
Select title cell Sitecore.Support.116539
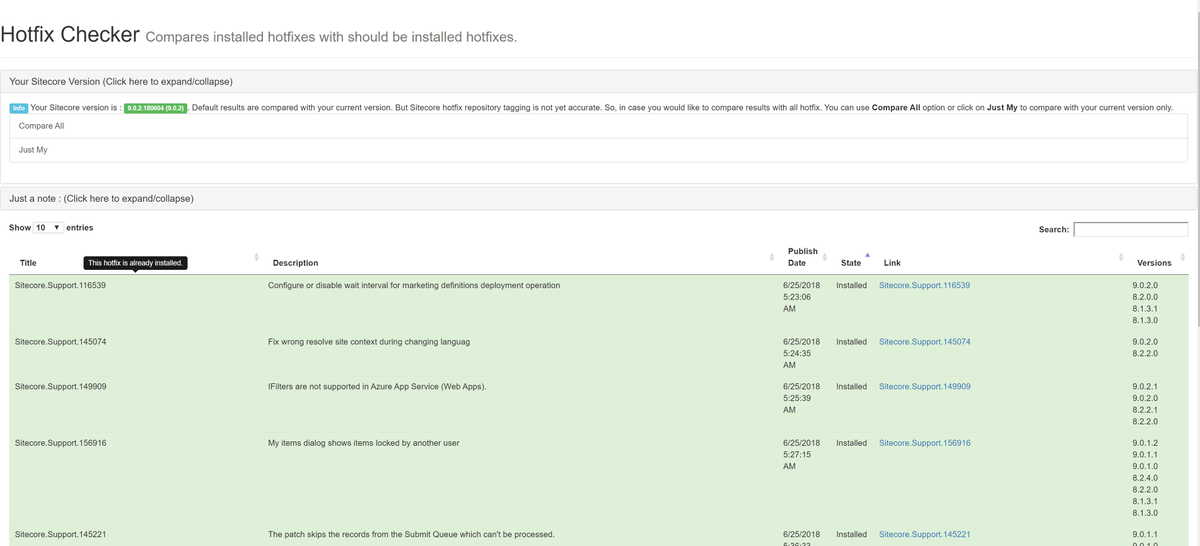click(x=60, y=285)
